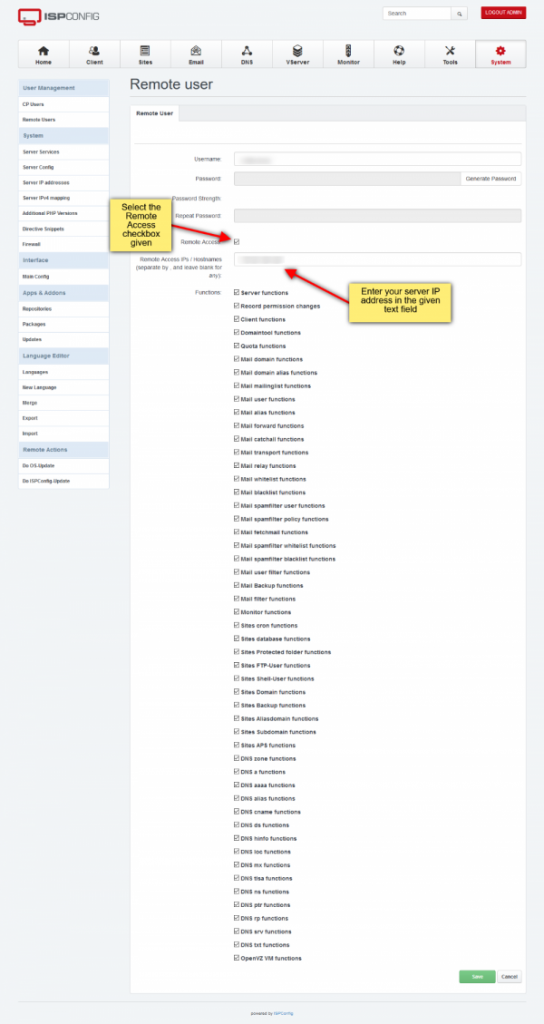Toggle Monitor functions checkbox
The image size is (544, 1024).
[236, 612]
